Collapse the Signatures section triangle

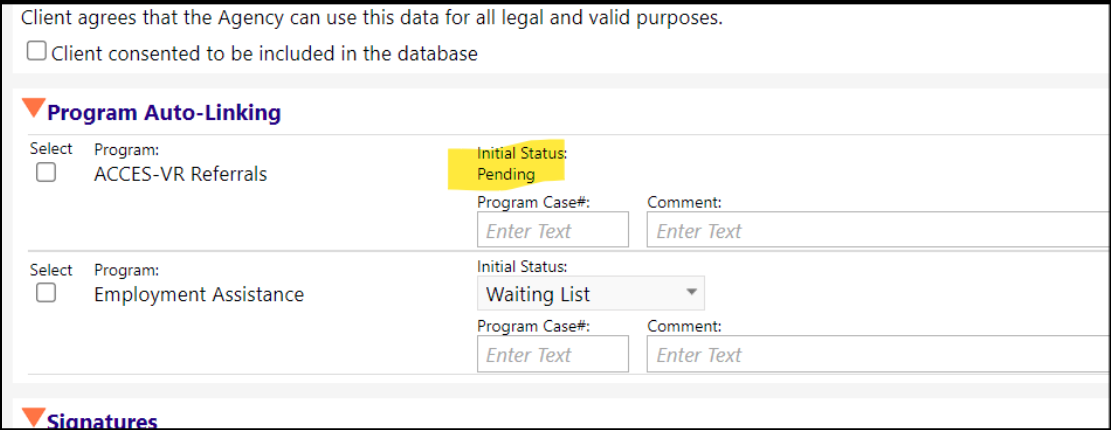[x=33, y=418]
